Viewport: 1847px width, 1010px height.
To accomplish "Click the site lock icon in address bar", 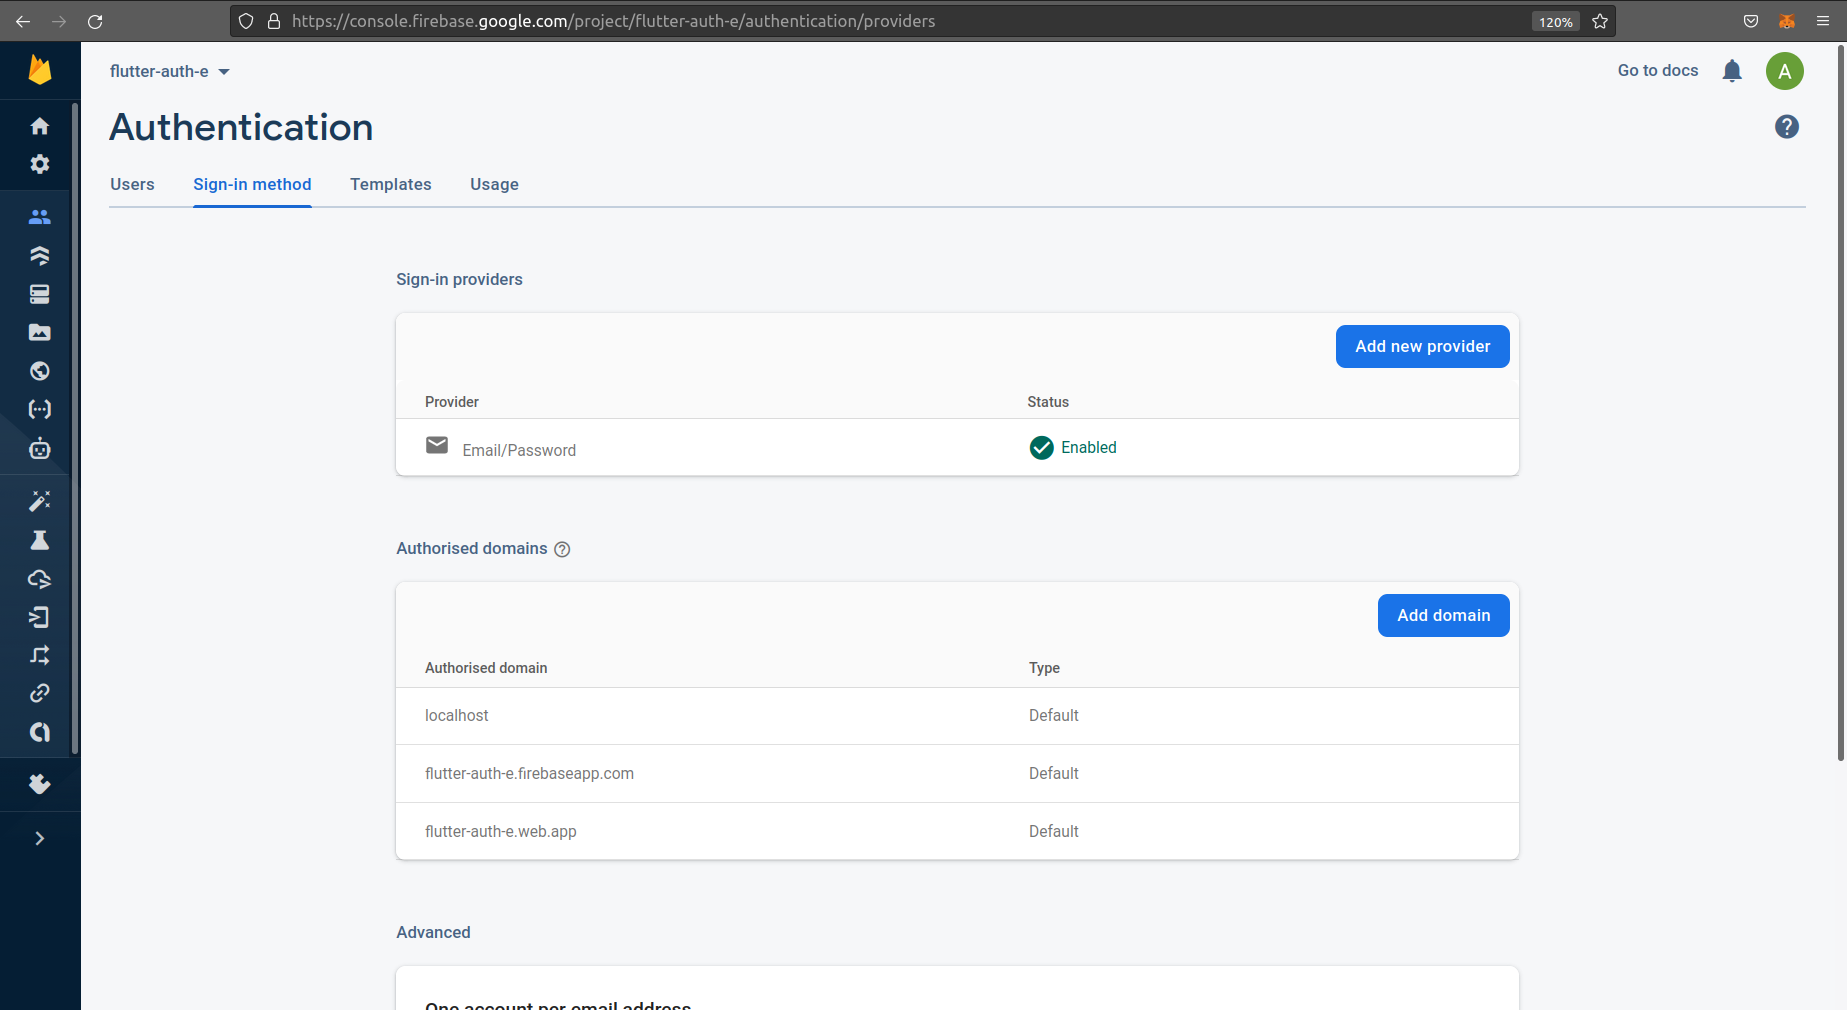I will click(274, 21).
